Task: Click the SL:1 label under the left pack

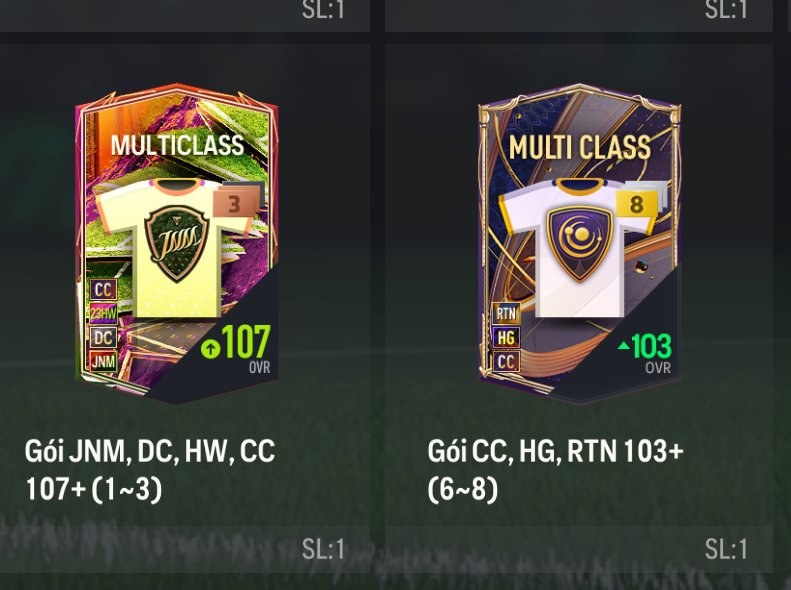Action: [323, 549]
